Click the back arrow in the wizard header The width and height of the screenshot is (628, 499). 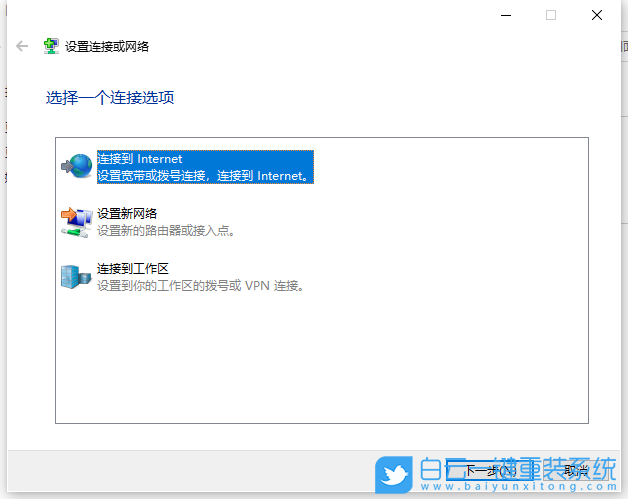[22, 46]
